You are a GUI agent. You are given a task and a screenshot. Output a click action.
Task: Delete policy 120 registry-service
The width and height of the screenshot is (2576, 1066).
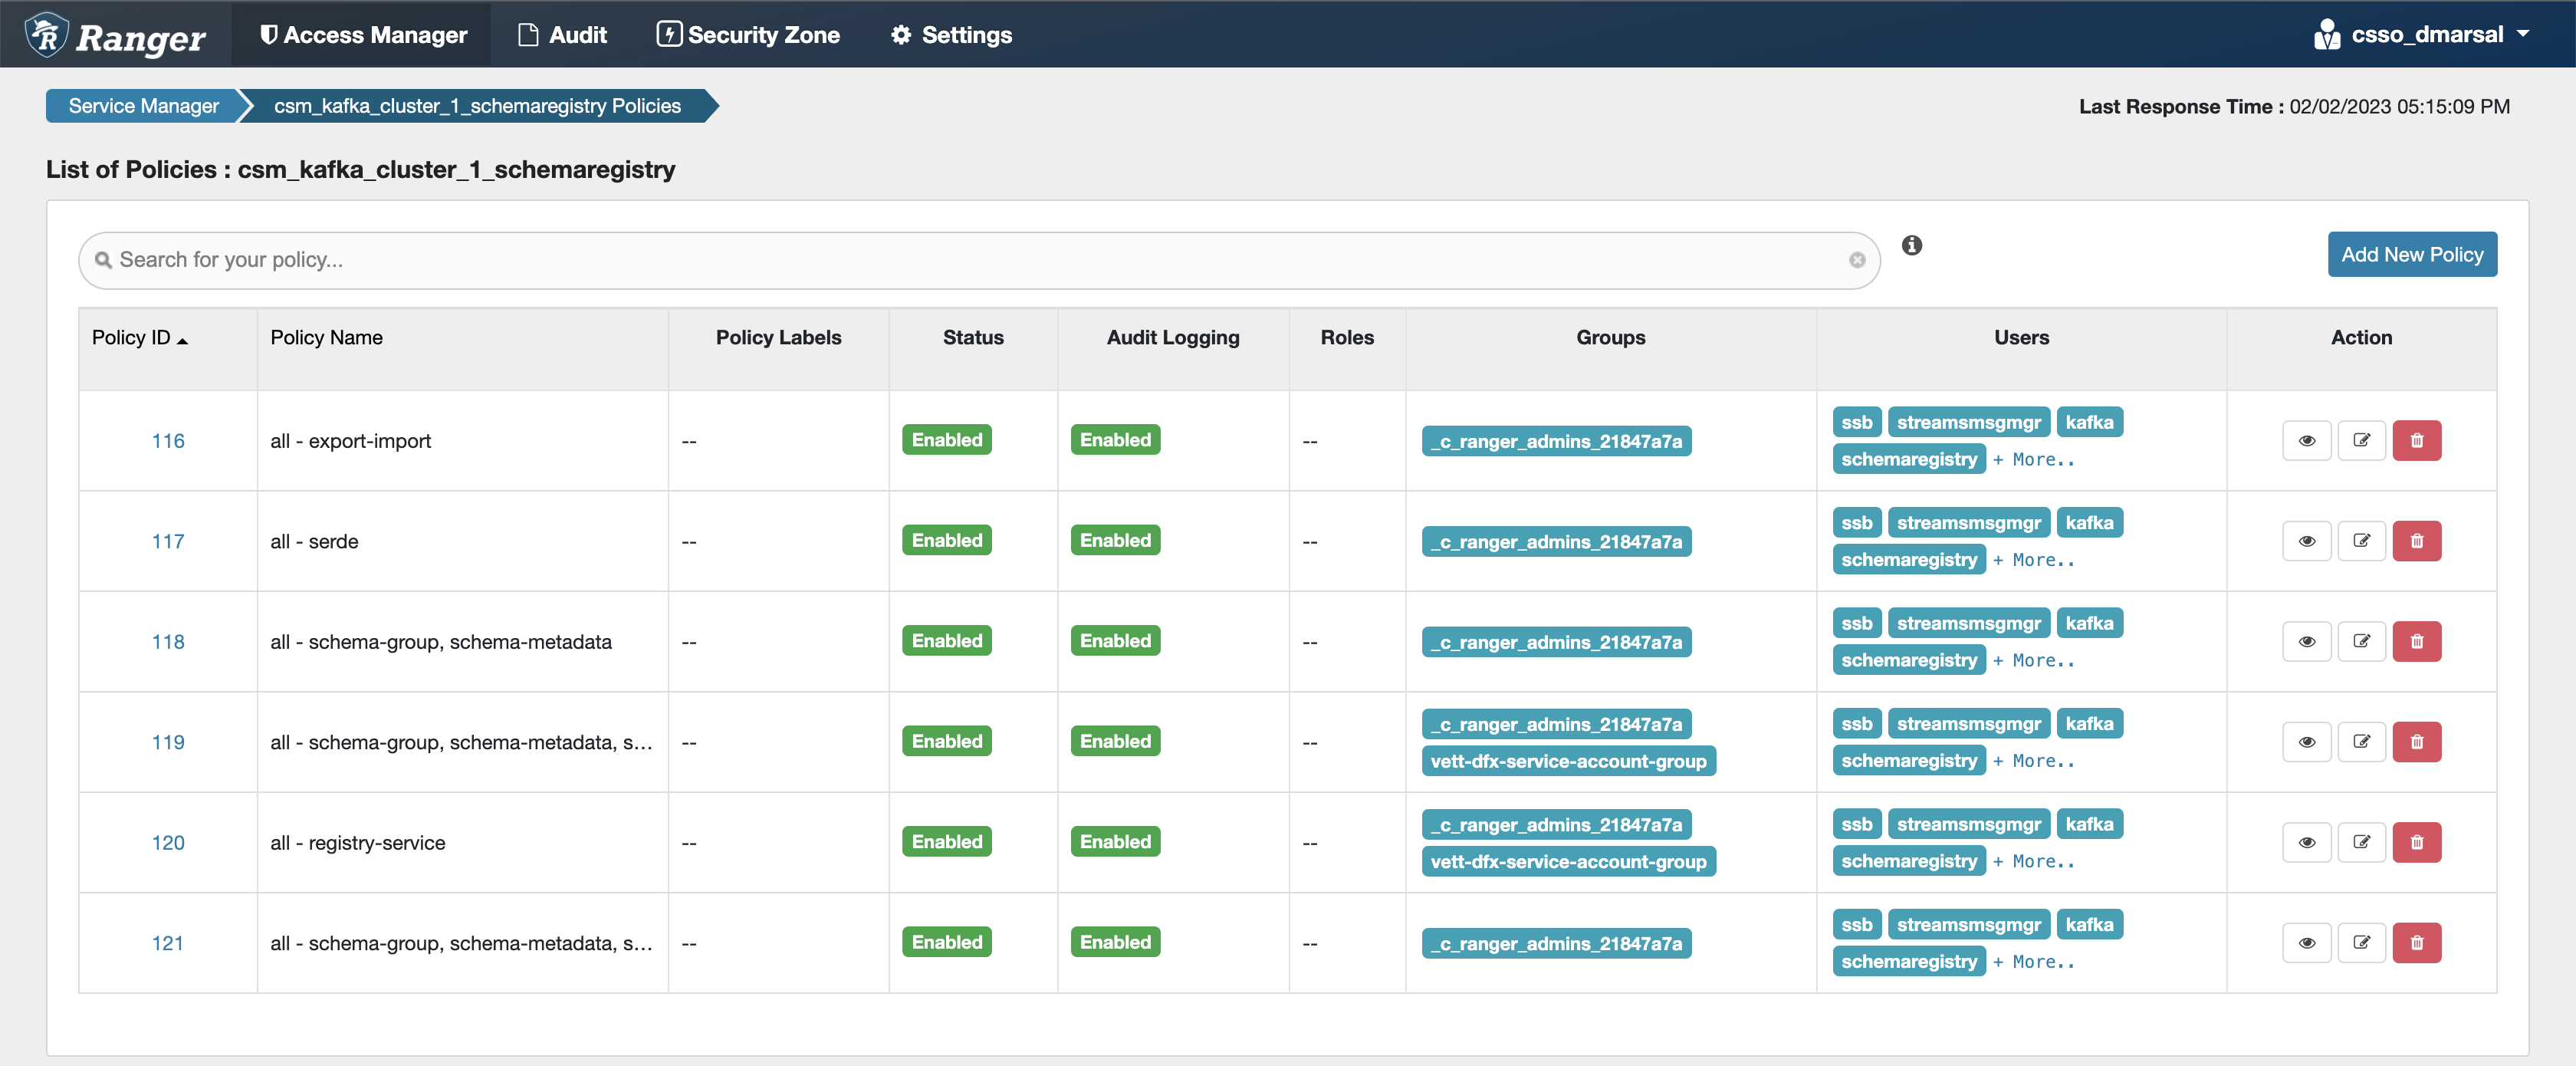(2416, 842)
